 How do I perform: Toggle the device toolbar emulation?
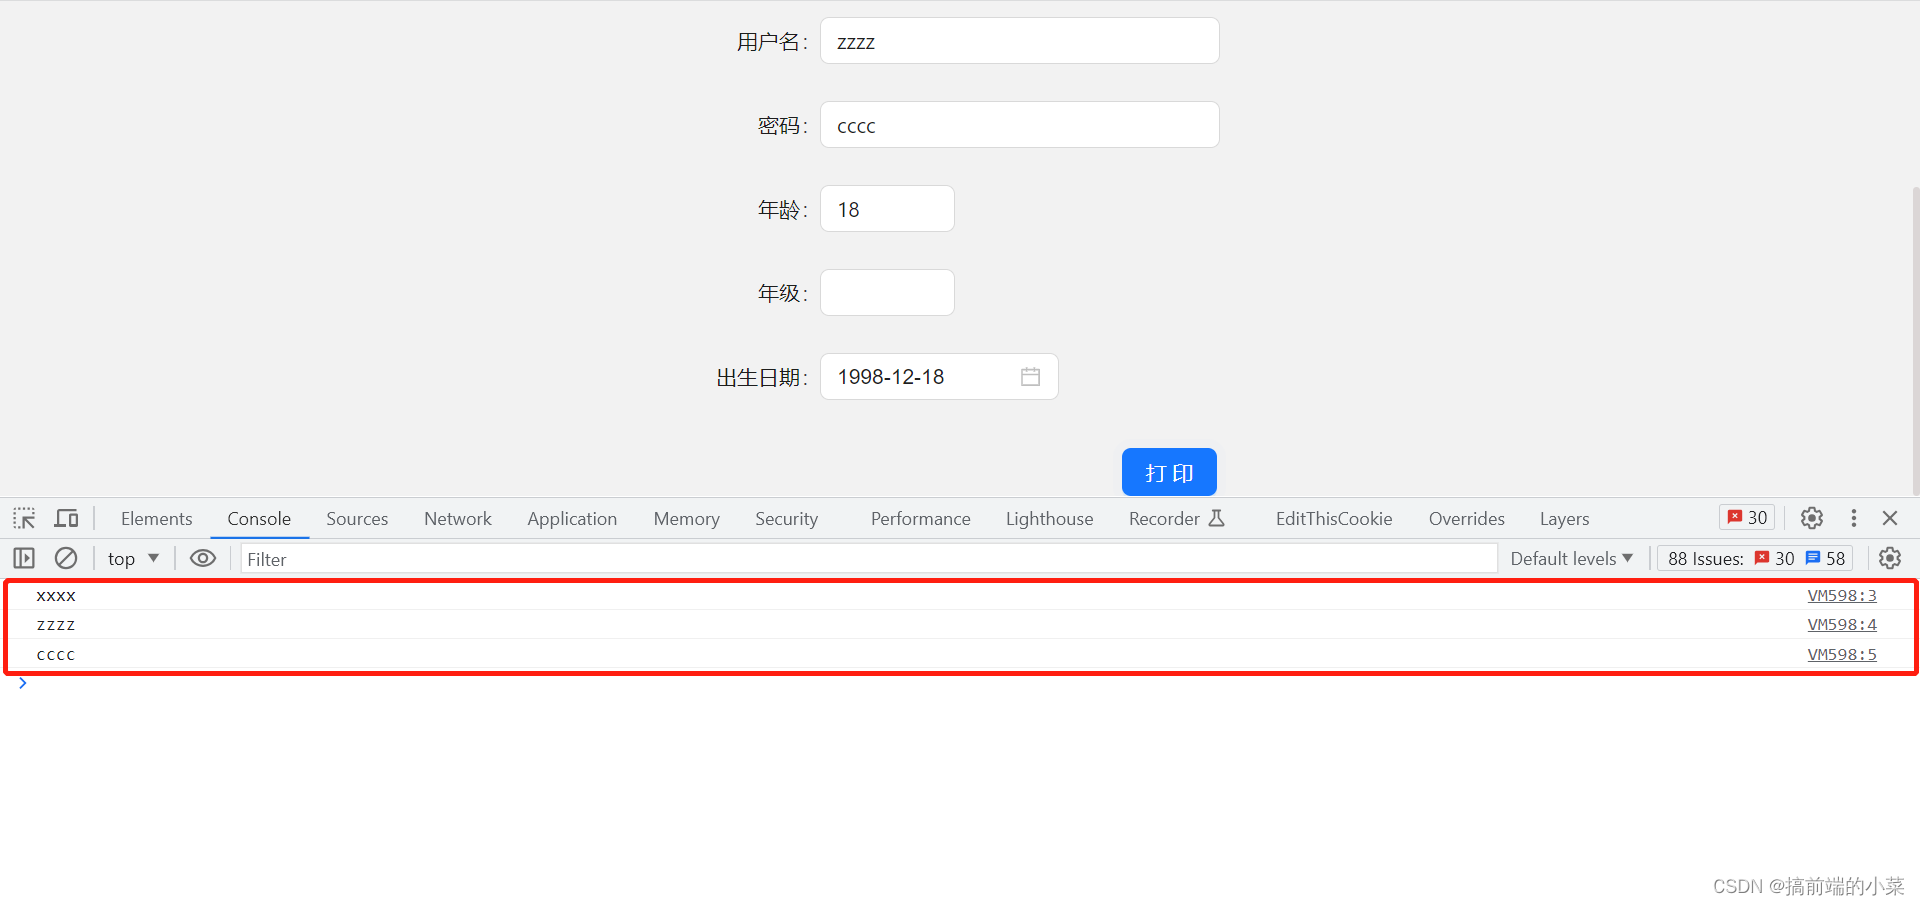[x=66, y=518]
